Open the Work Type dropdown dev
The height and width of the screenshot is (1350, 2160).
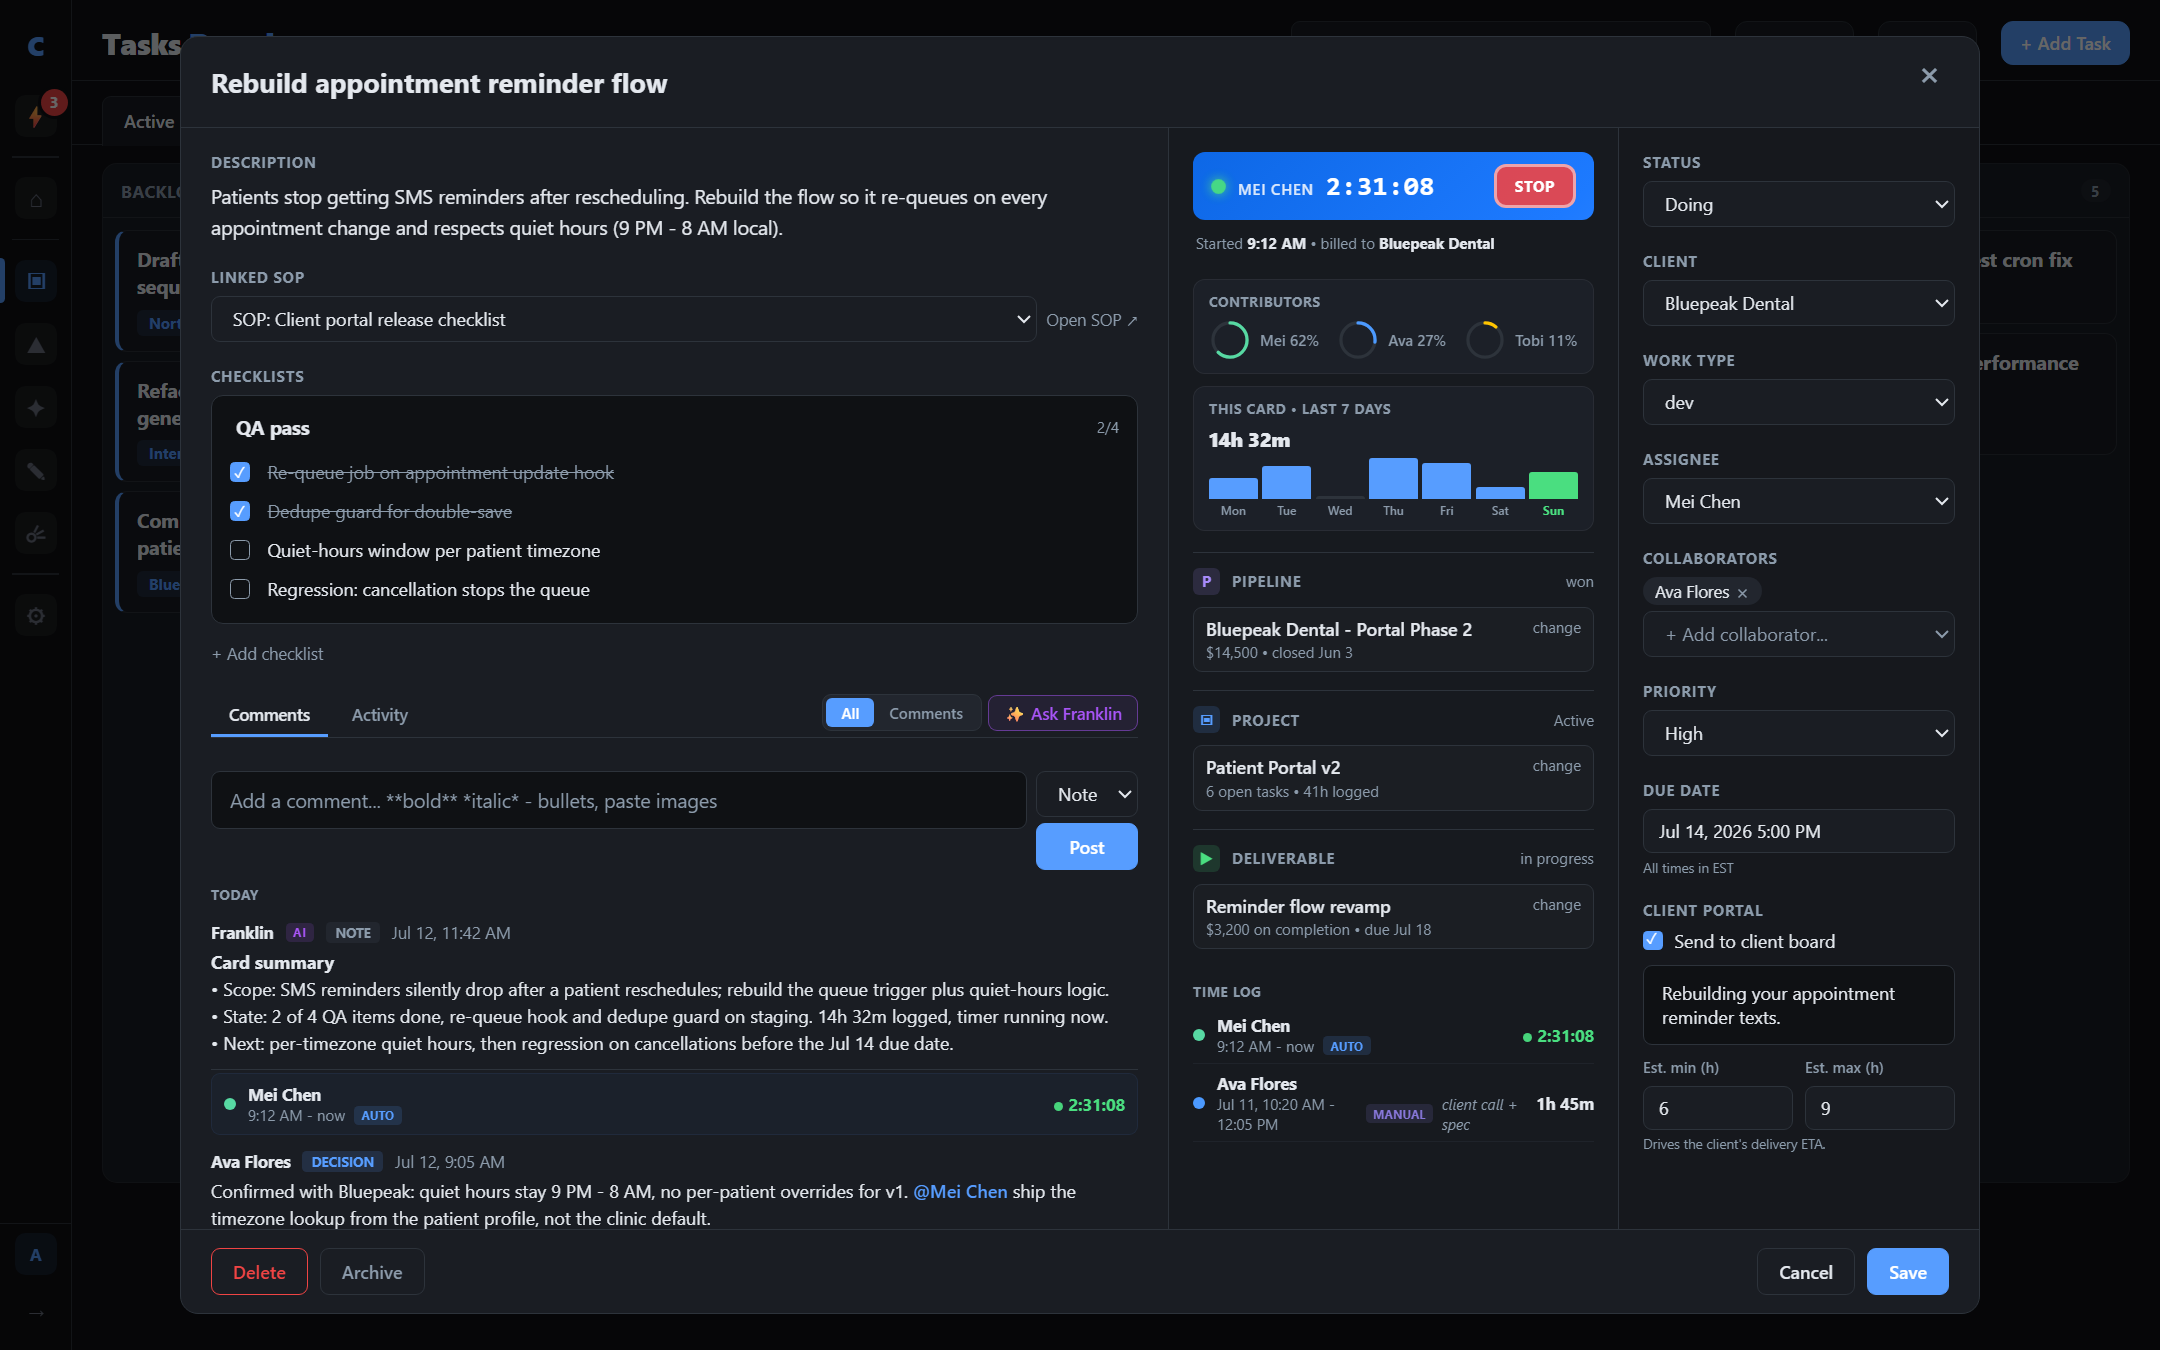click(1798, 402)
